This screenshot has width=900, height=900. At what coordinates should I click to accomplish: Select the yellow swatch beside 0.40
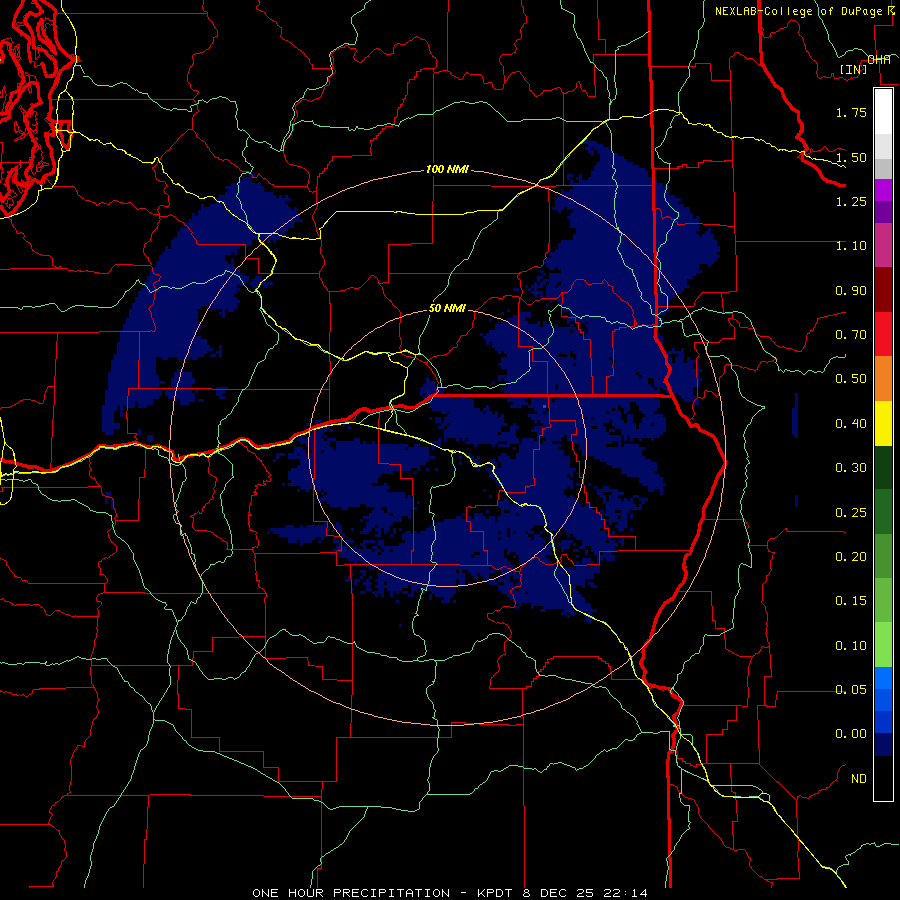(x=883, y=424)
